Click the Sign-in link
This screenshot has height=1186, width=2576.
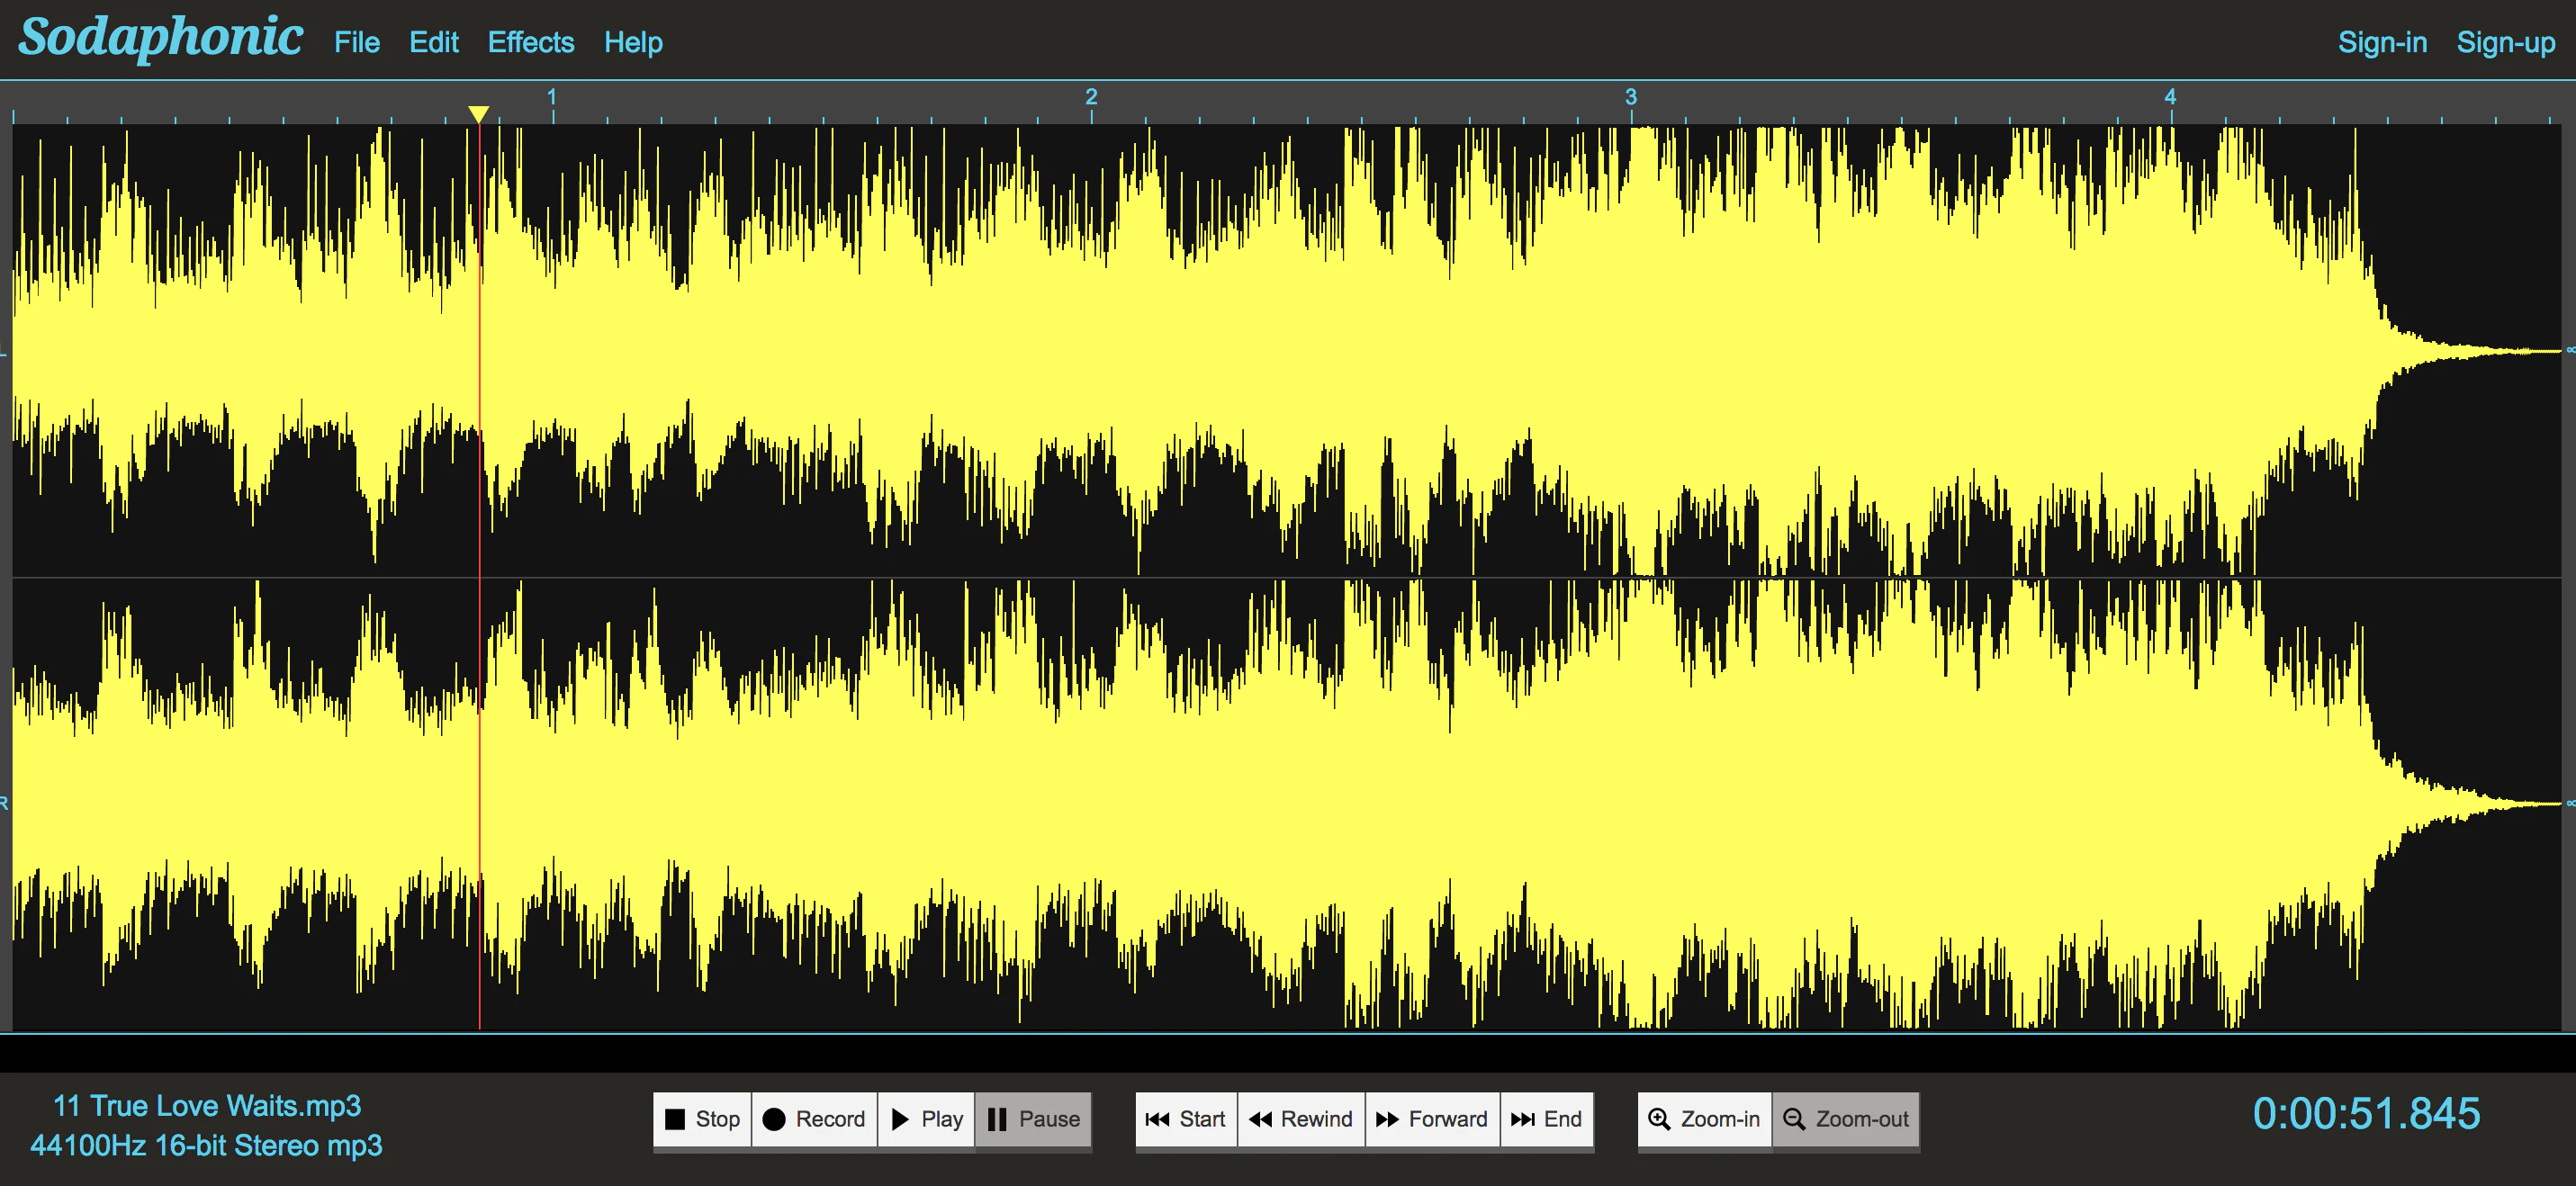point(2382,43)
